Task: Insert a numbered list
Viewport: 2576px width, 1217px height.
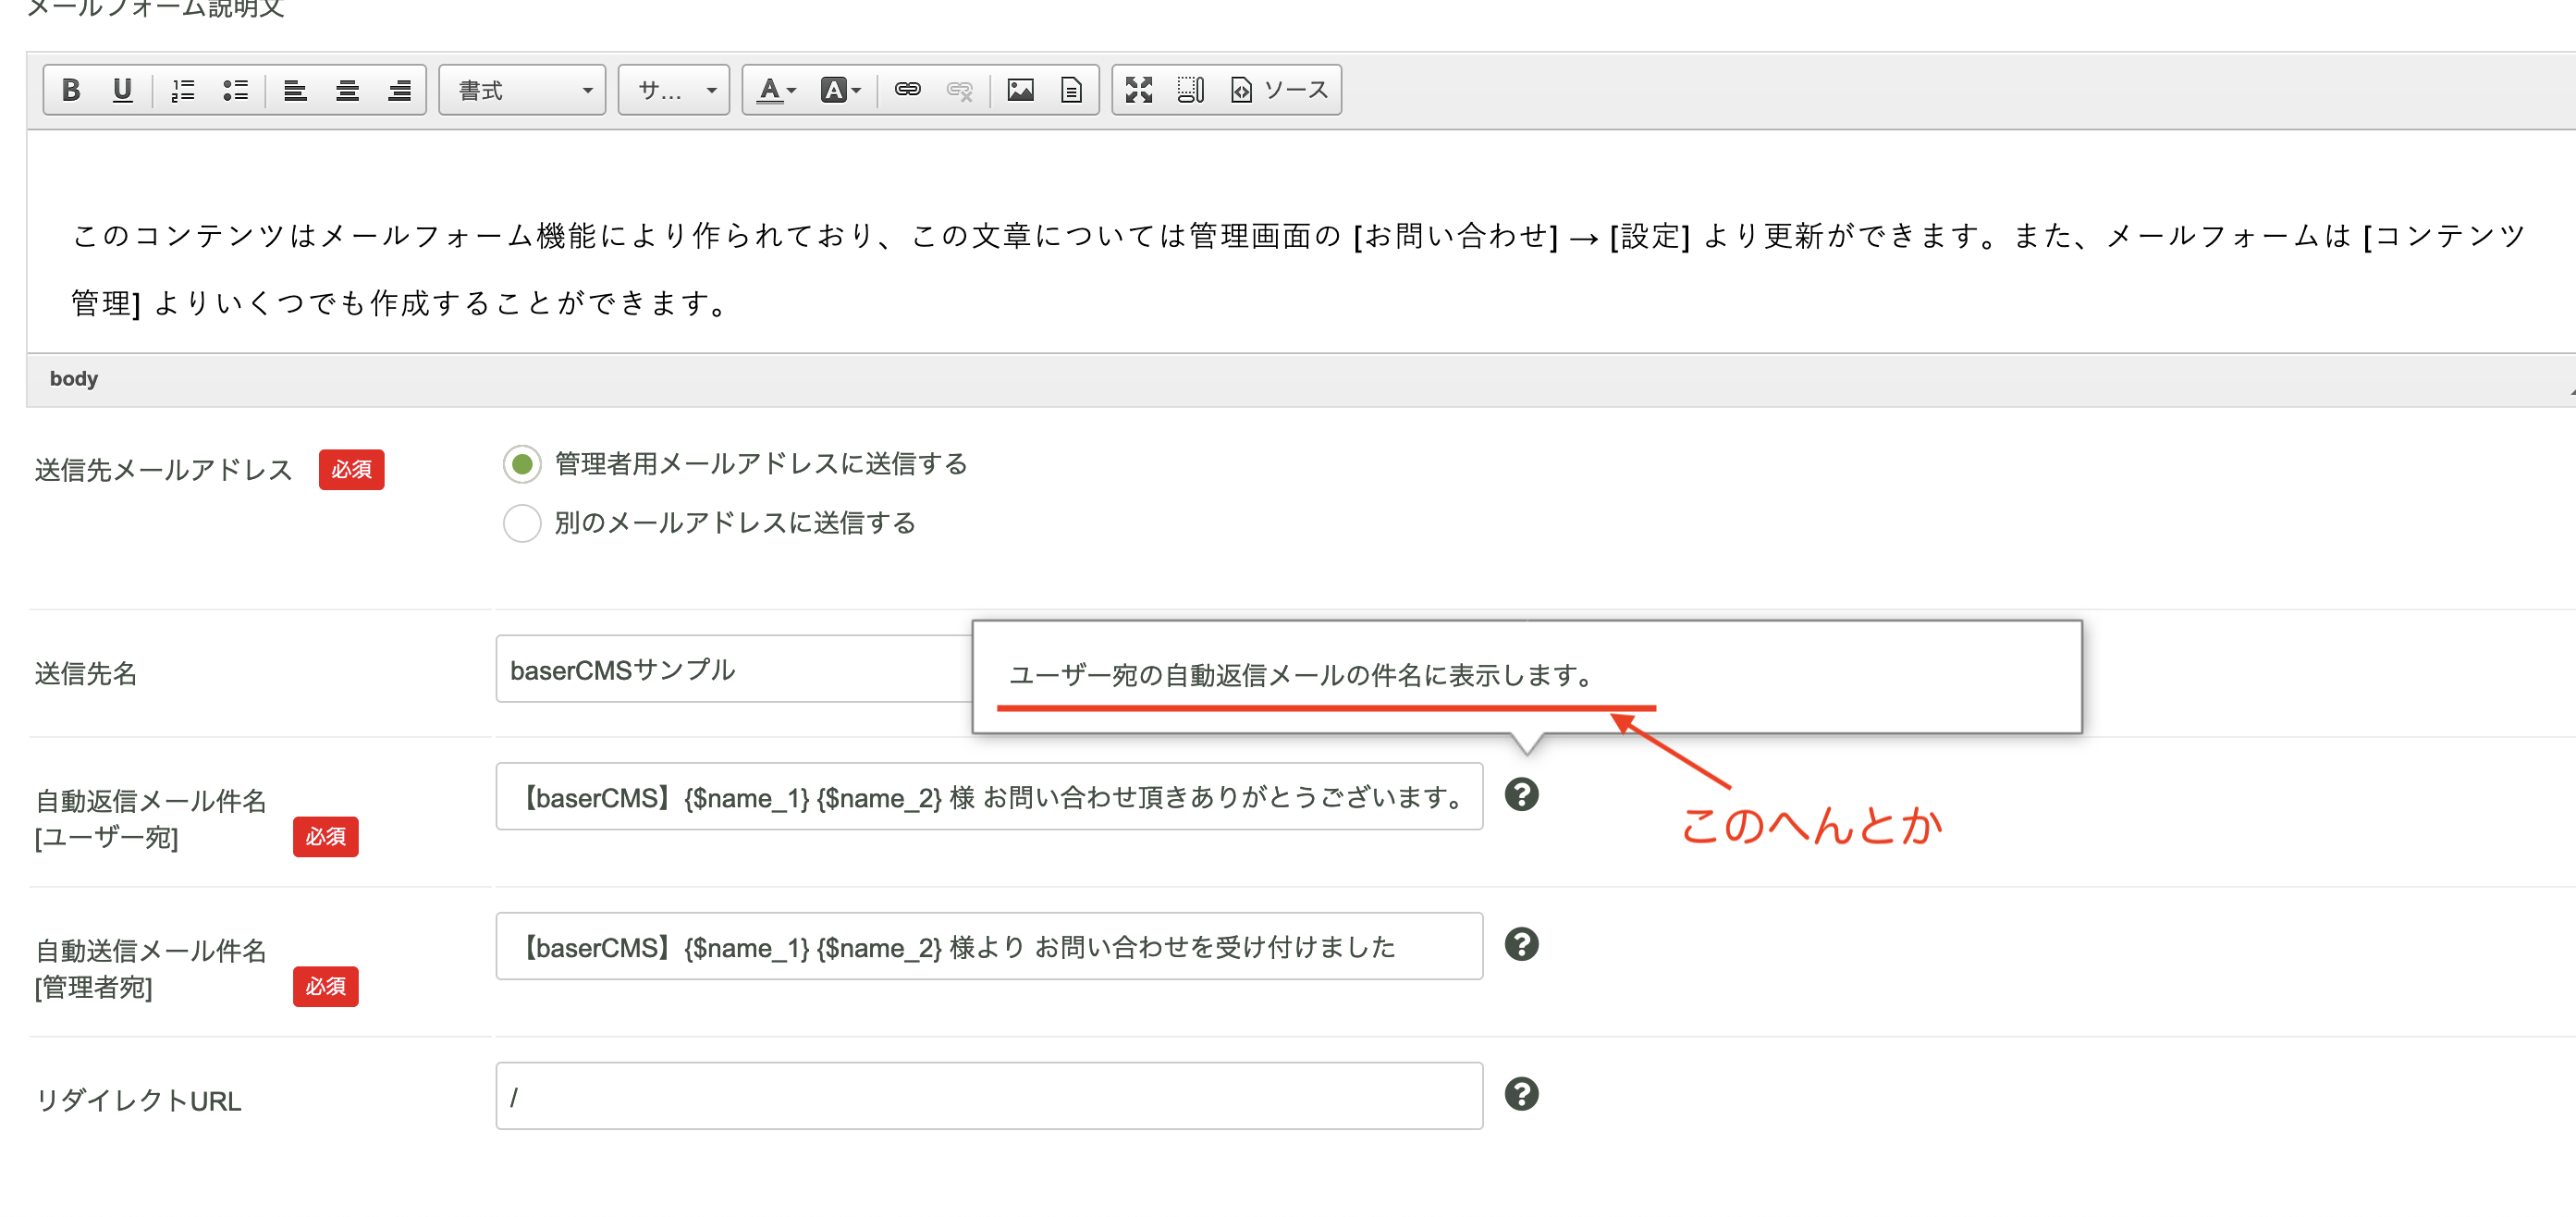Action: click(183, 89)
